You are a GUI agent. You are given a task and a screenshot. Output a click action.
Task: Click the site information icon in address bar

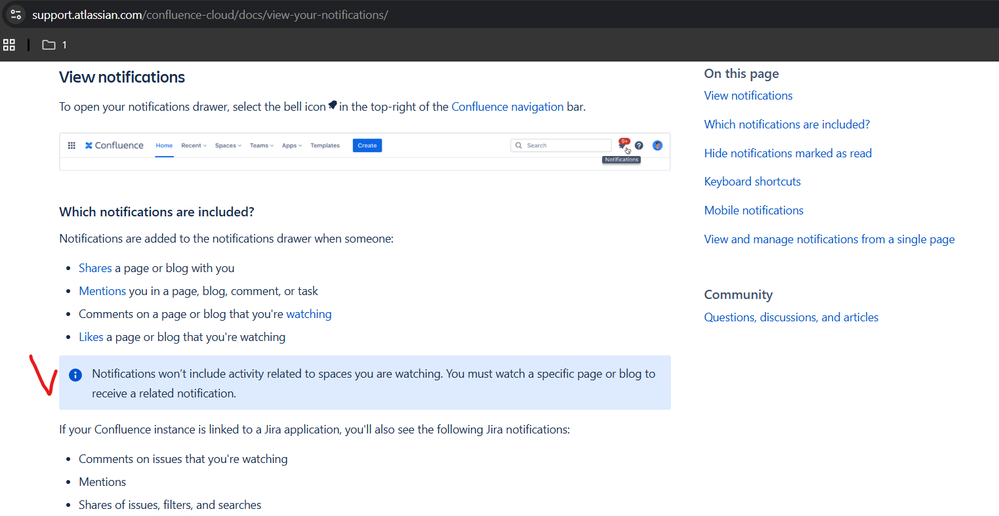16,14
